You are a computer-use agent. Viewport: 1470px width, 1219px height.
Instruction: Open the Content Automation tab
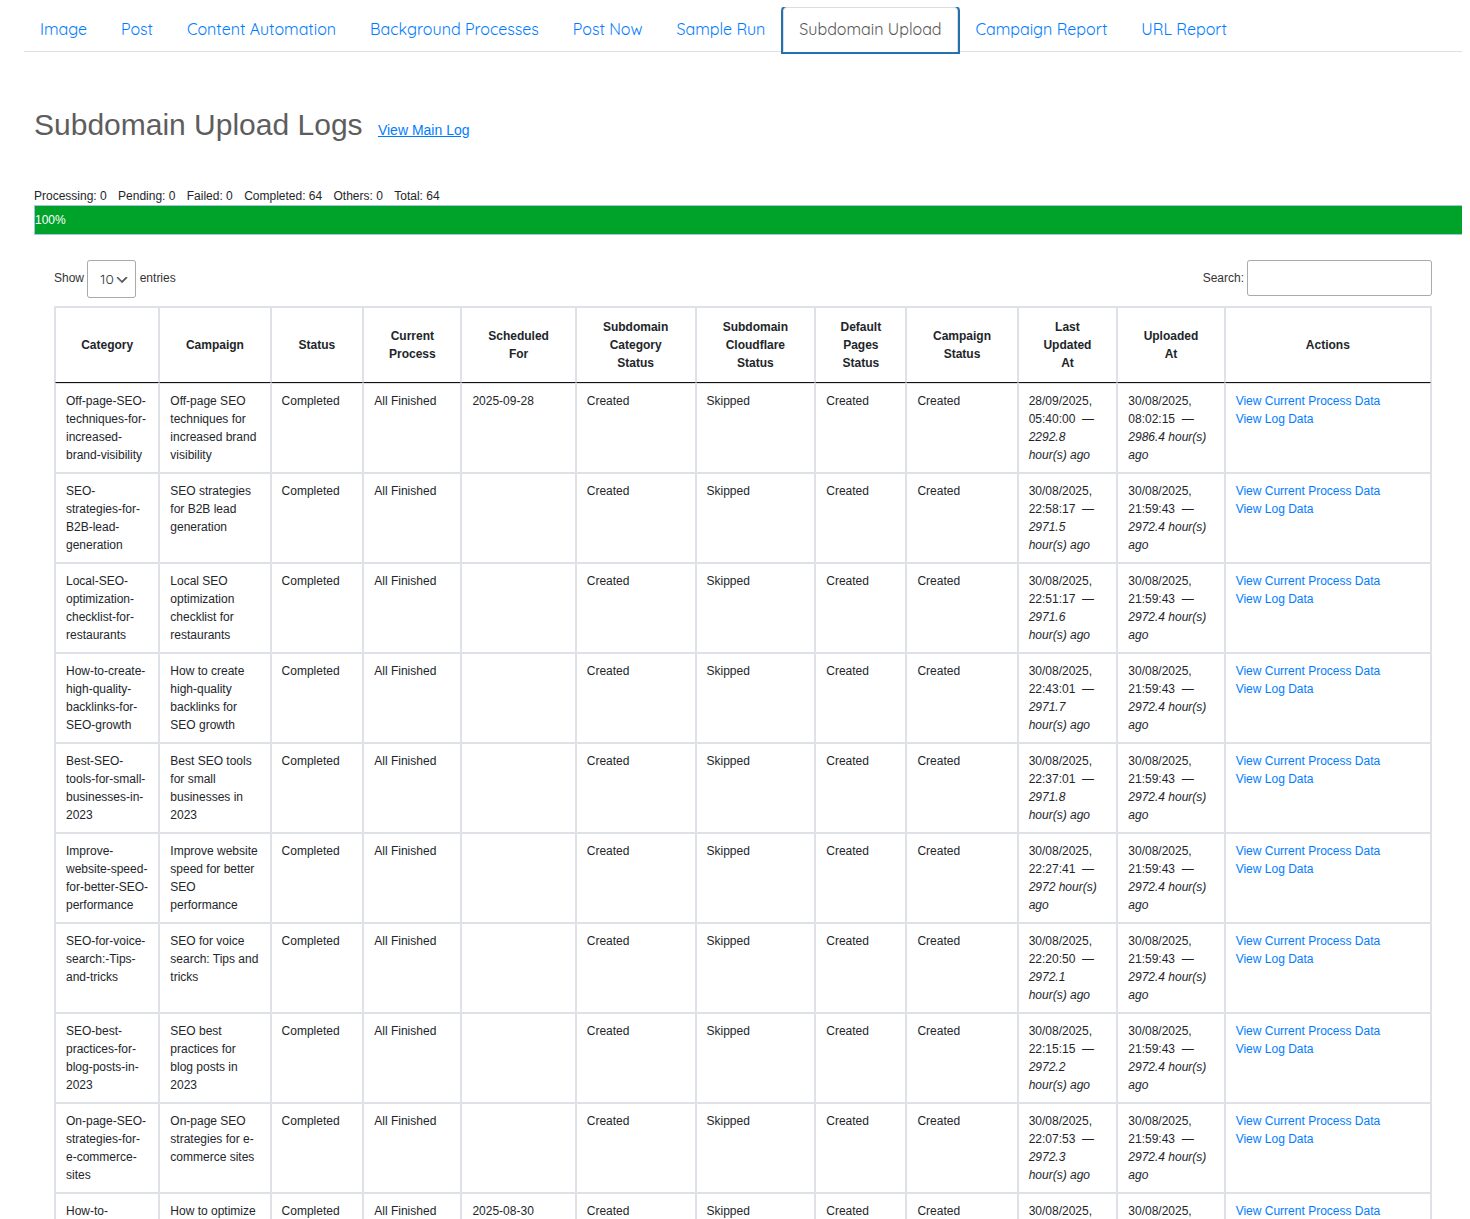261,29
